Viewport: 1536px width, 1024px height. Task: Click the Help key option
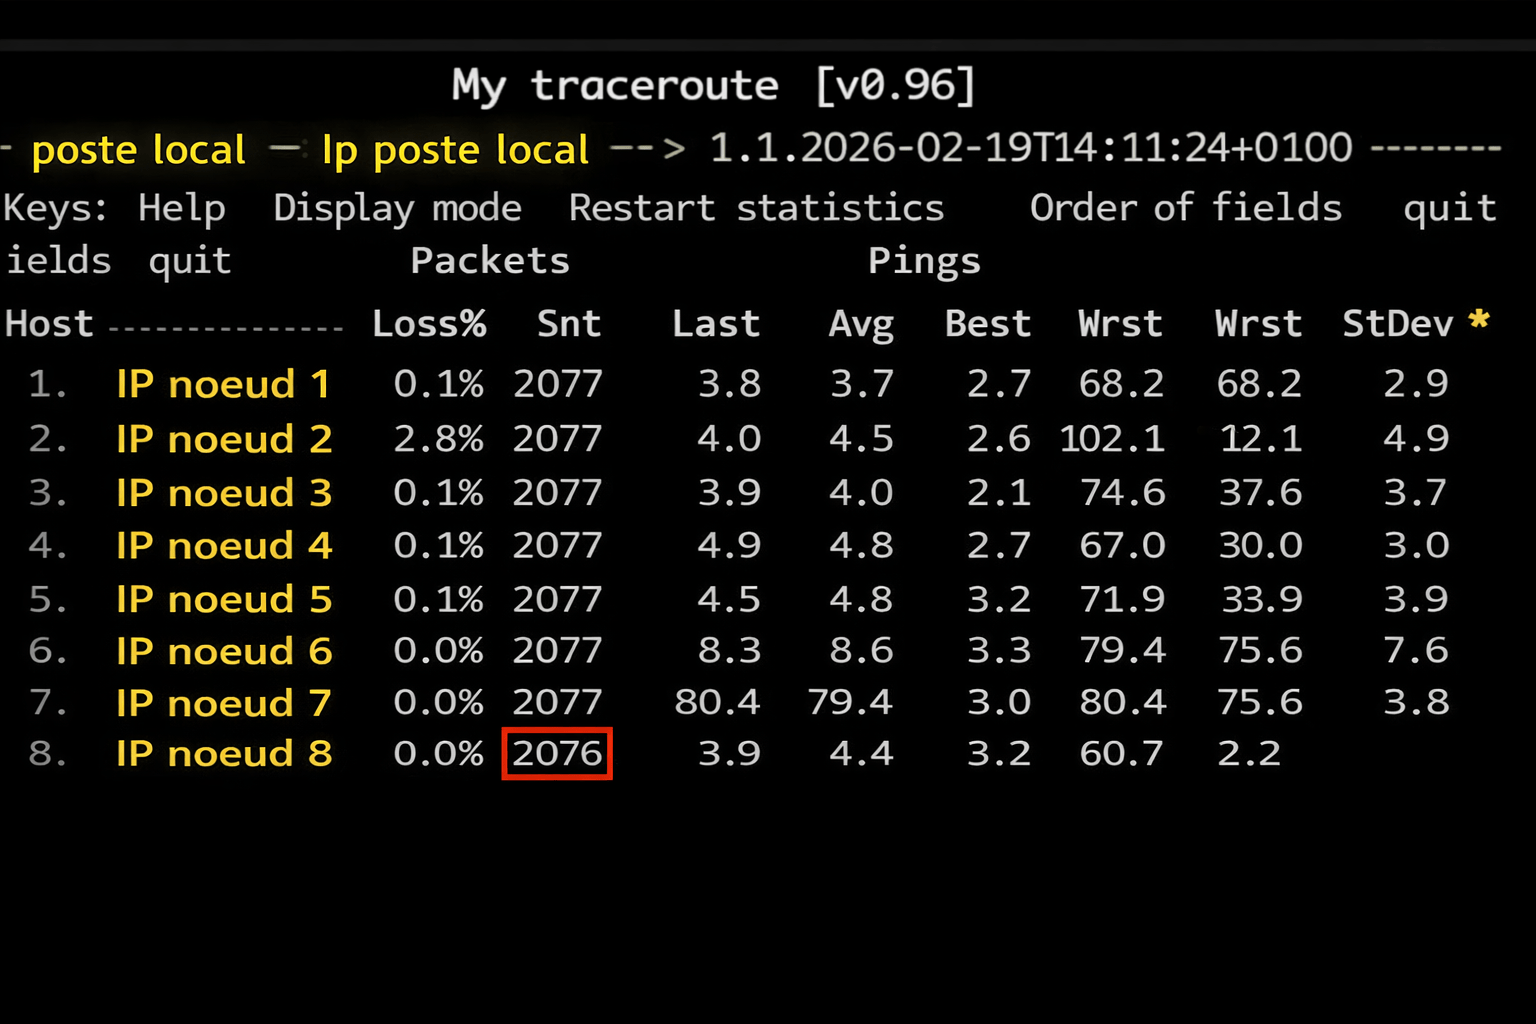181,208
